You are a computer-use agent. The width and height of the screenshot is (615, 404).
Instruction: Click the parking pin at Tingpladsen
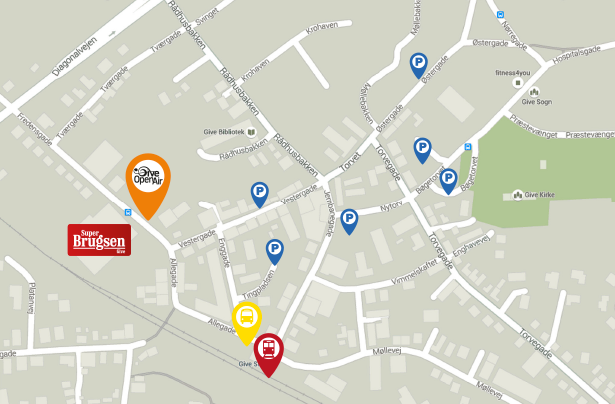tap(275, 252)
